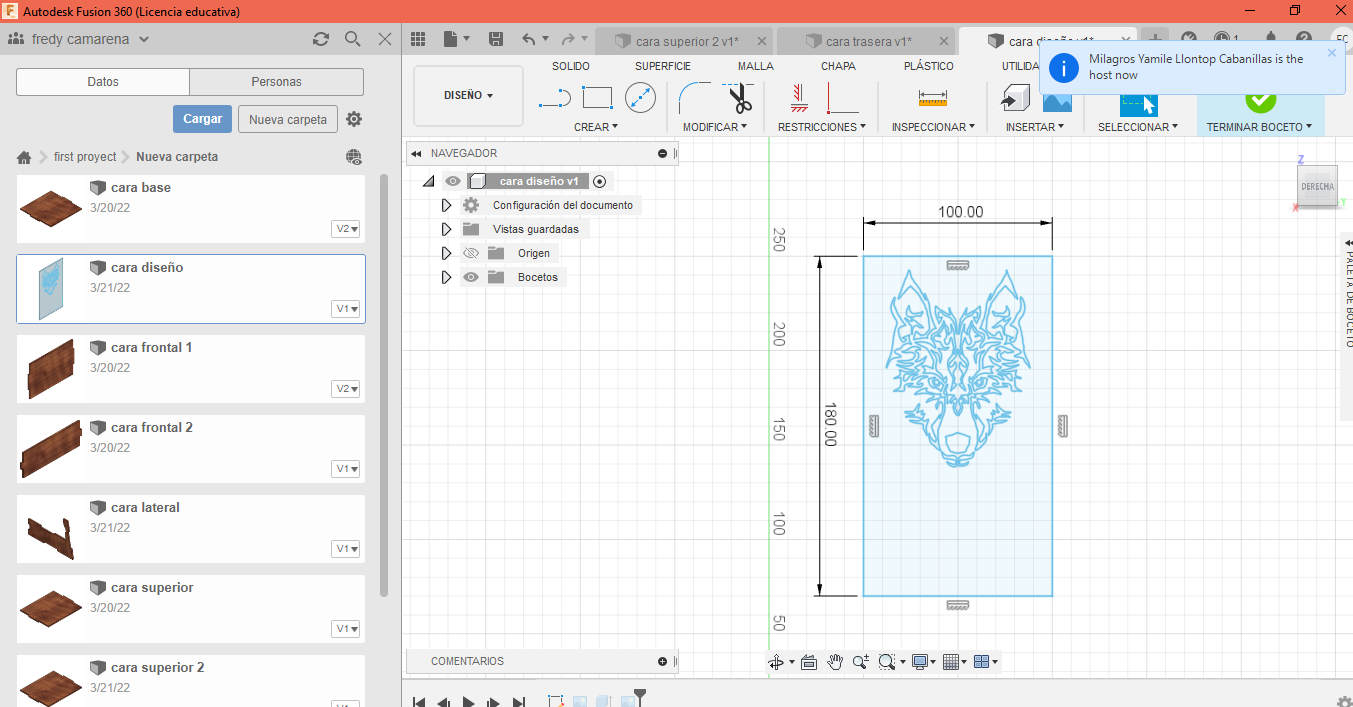Open the INSERTAR dropdown menu
This screenshot has height=707, width=1353.
[x=1035, y=127]
